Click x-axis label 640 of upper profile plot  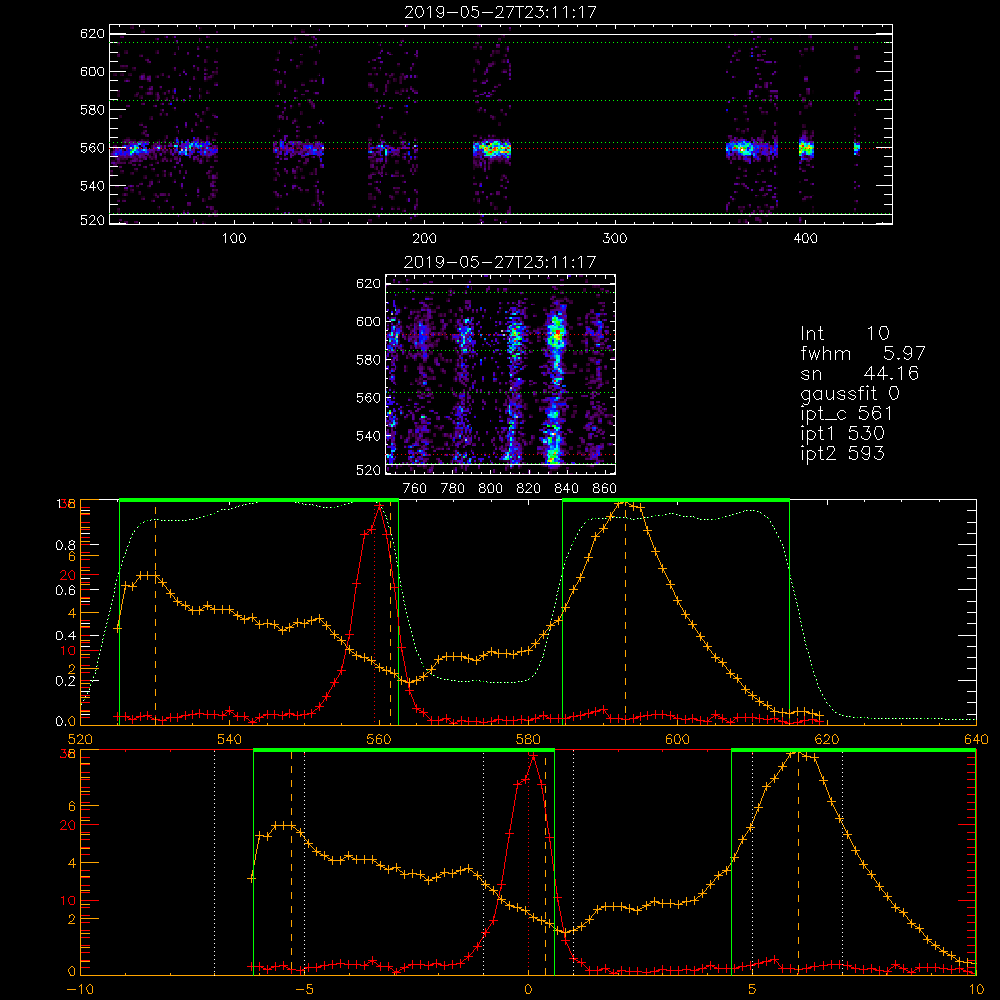point(976,739)
